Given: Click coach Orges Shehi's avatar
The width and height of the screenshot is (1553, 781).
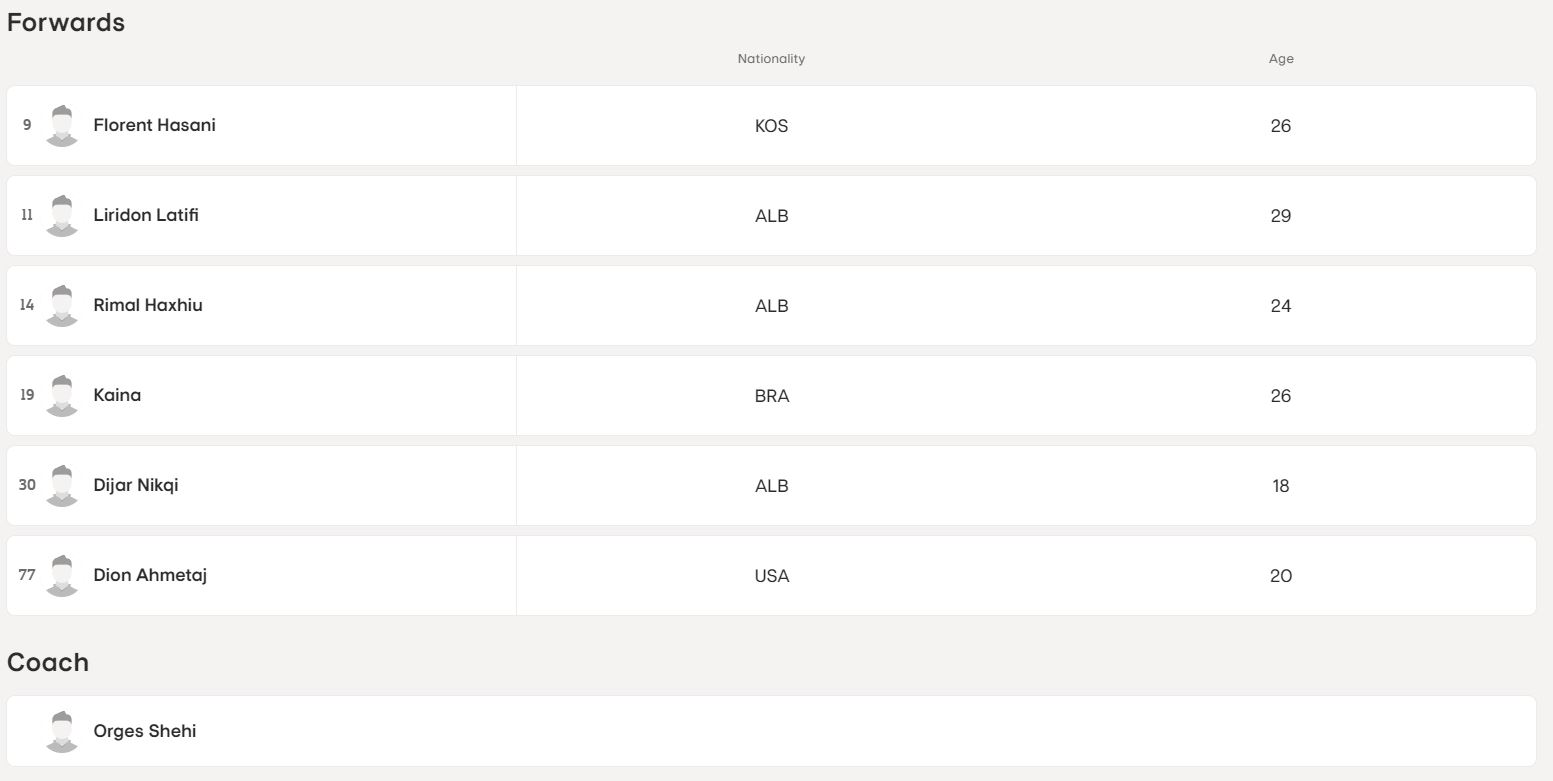Looking at the screenshot, I should tap(62, 731).
